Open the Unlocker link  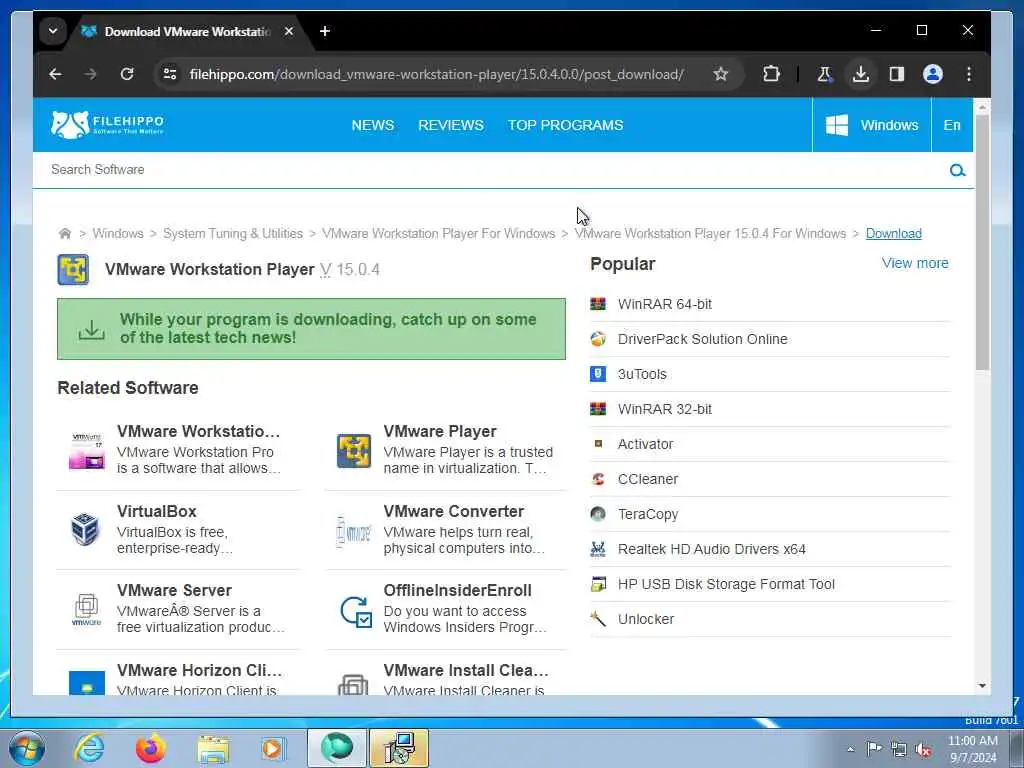646,619
